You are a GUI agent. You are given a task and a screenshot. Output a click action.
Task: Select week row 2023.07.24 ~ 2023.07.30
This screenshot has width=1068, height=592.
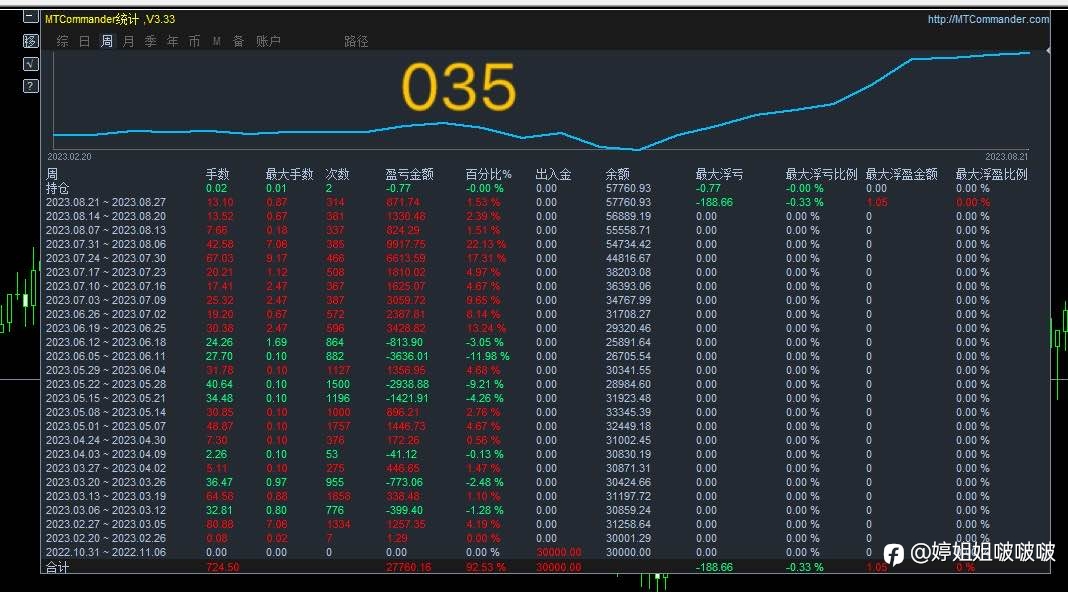pos(106,258)
